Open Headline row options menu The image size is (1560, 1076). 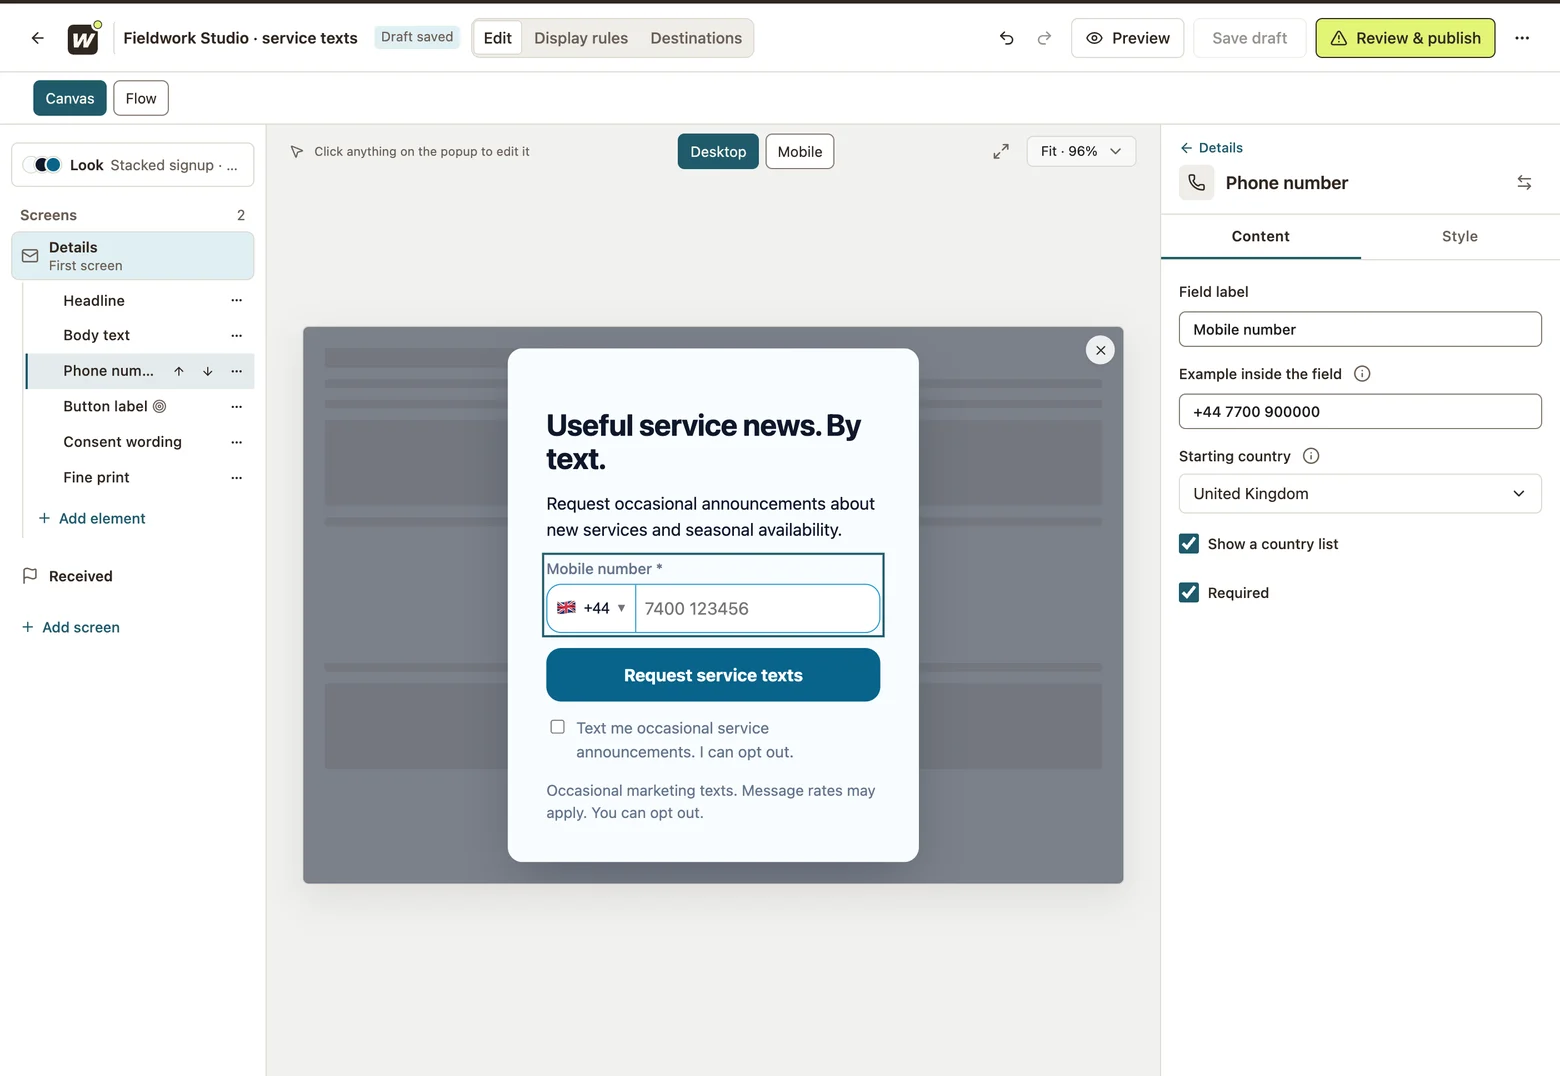[x=237, y=301]
